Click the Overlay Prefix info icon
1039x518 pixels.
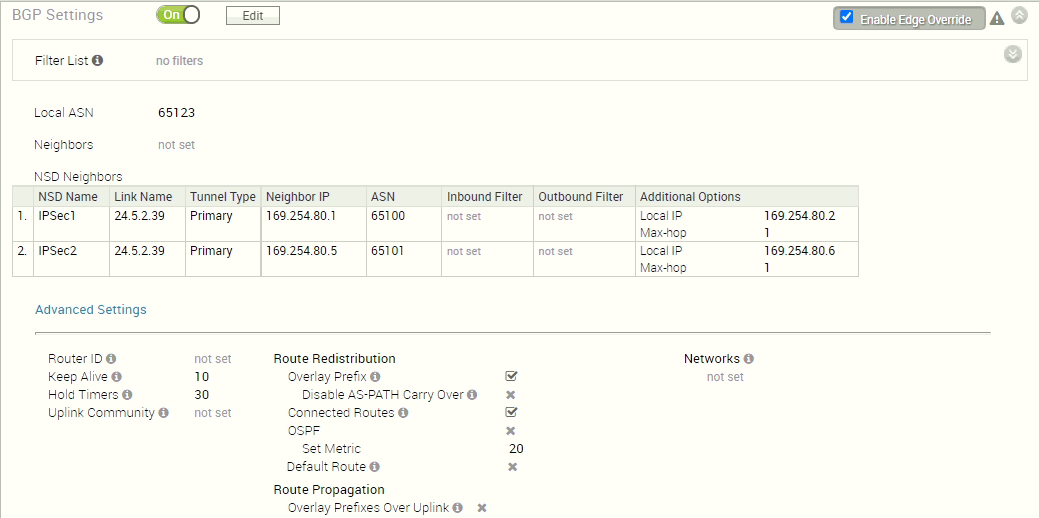click(375, 377)
